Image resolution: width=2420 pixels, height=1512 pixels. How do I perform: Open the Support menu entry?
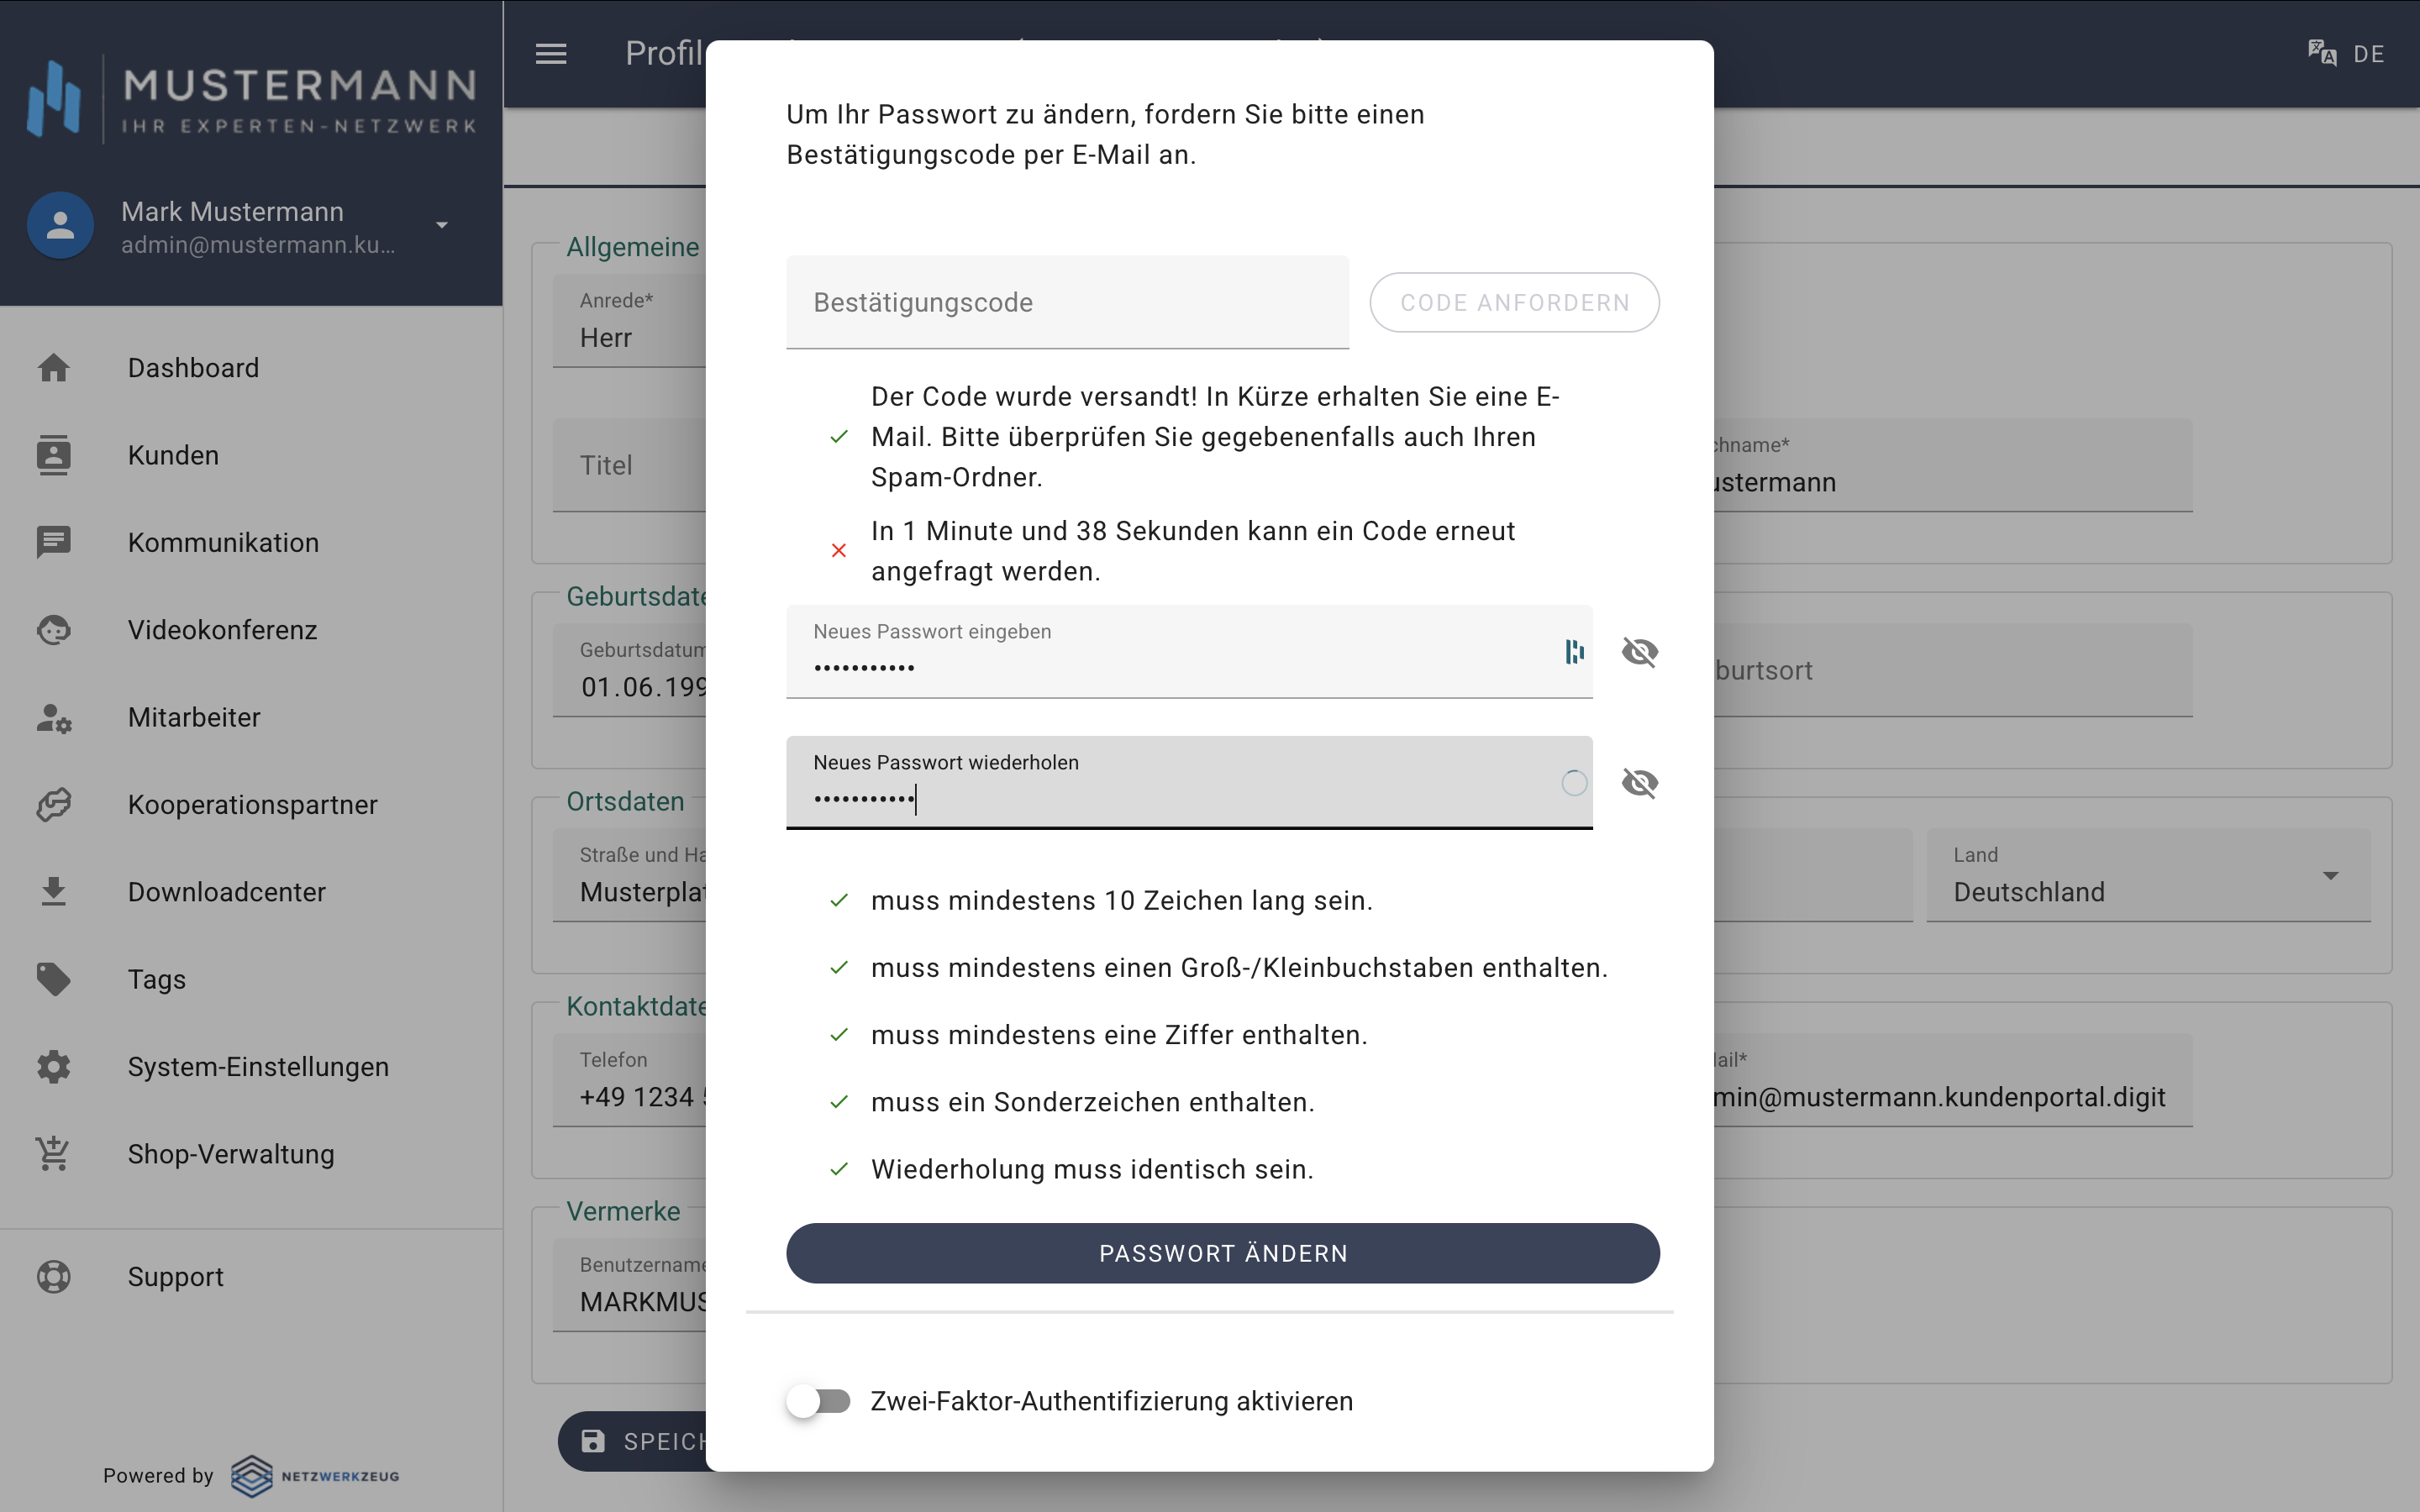pos(251,1277)
